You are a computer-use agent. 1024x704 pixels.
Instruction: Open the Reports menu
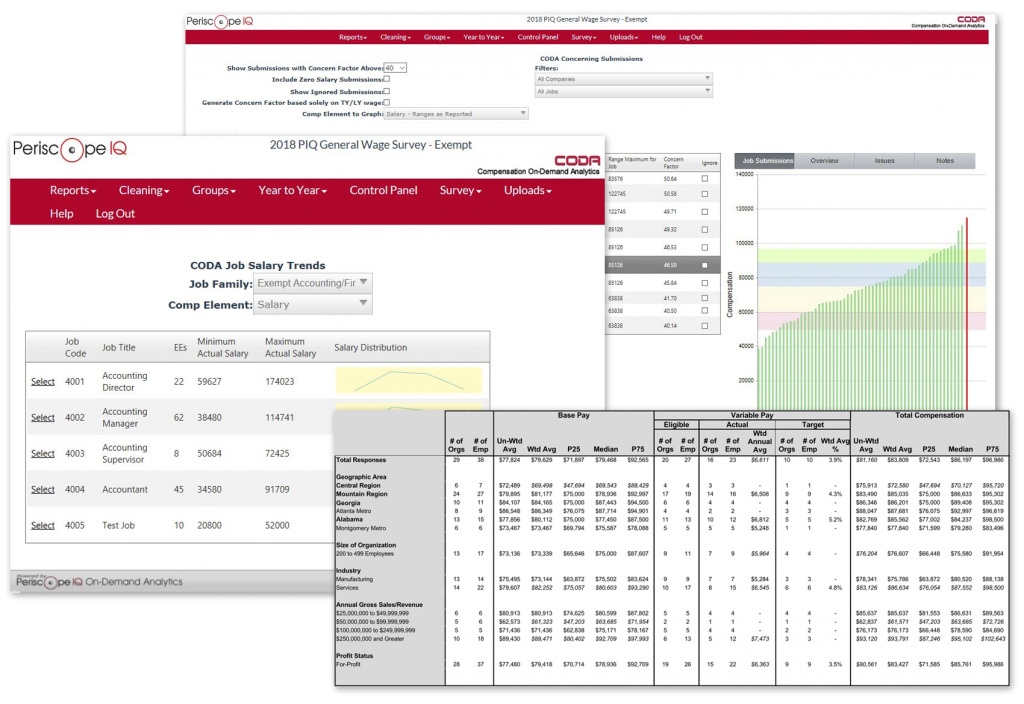click(72, 190)
